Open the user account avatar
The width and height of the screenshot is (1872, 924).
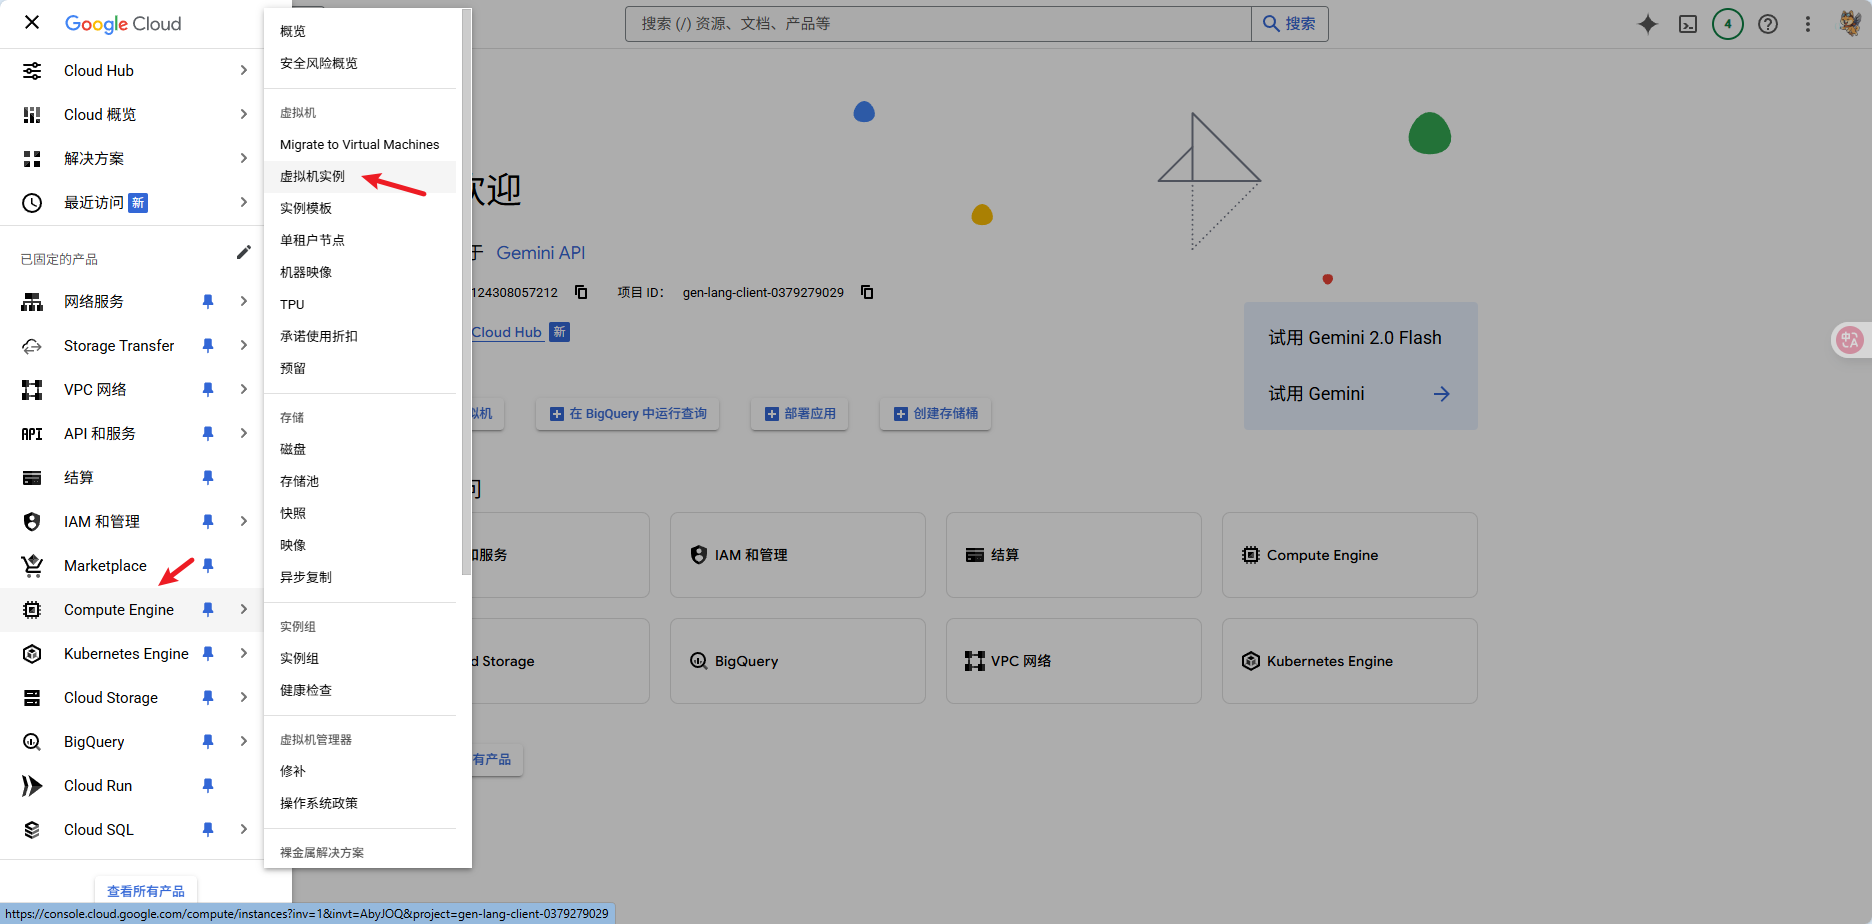click(1850, 24)
